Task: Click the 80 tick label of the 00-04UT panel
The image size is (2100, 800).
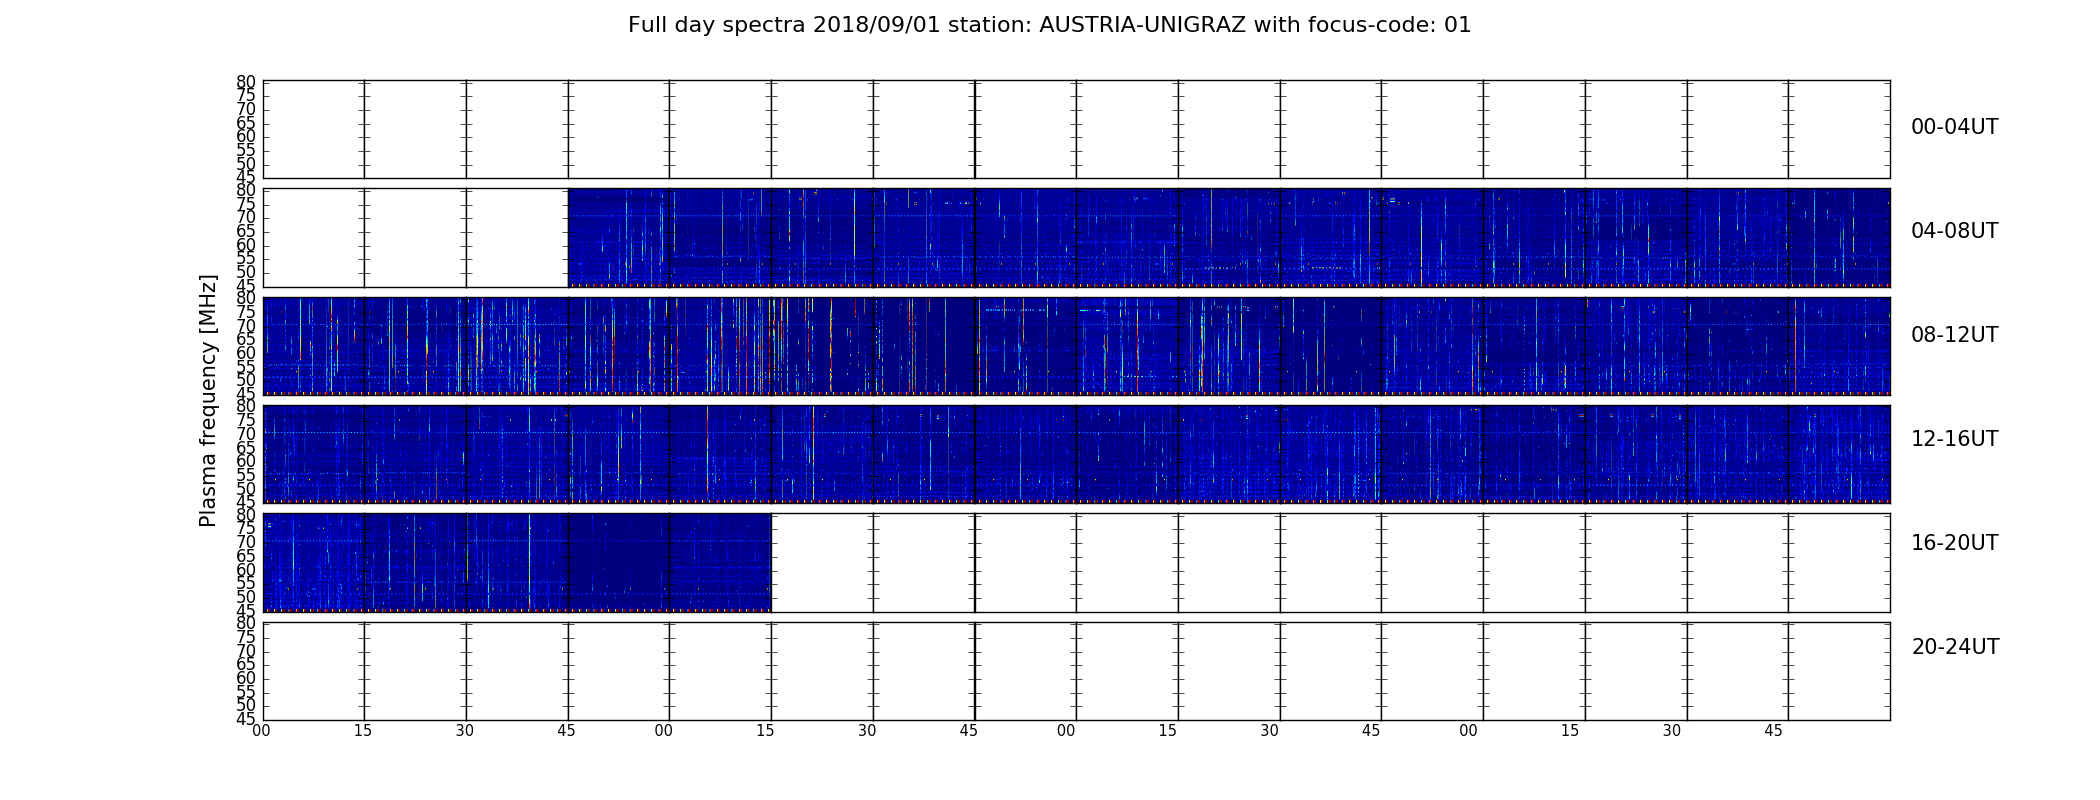Action: coord(246,82)
